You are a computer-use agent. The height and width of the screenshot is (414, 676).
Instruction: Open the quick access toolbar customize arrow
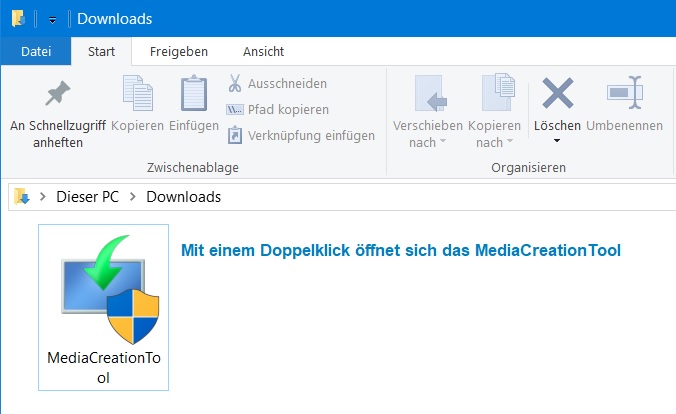[x=52, y=19]
